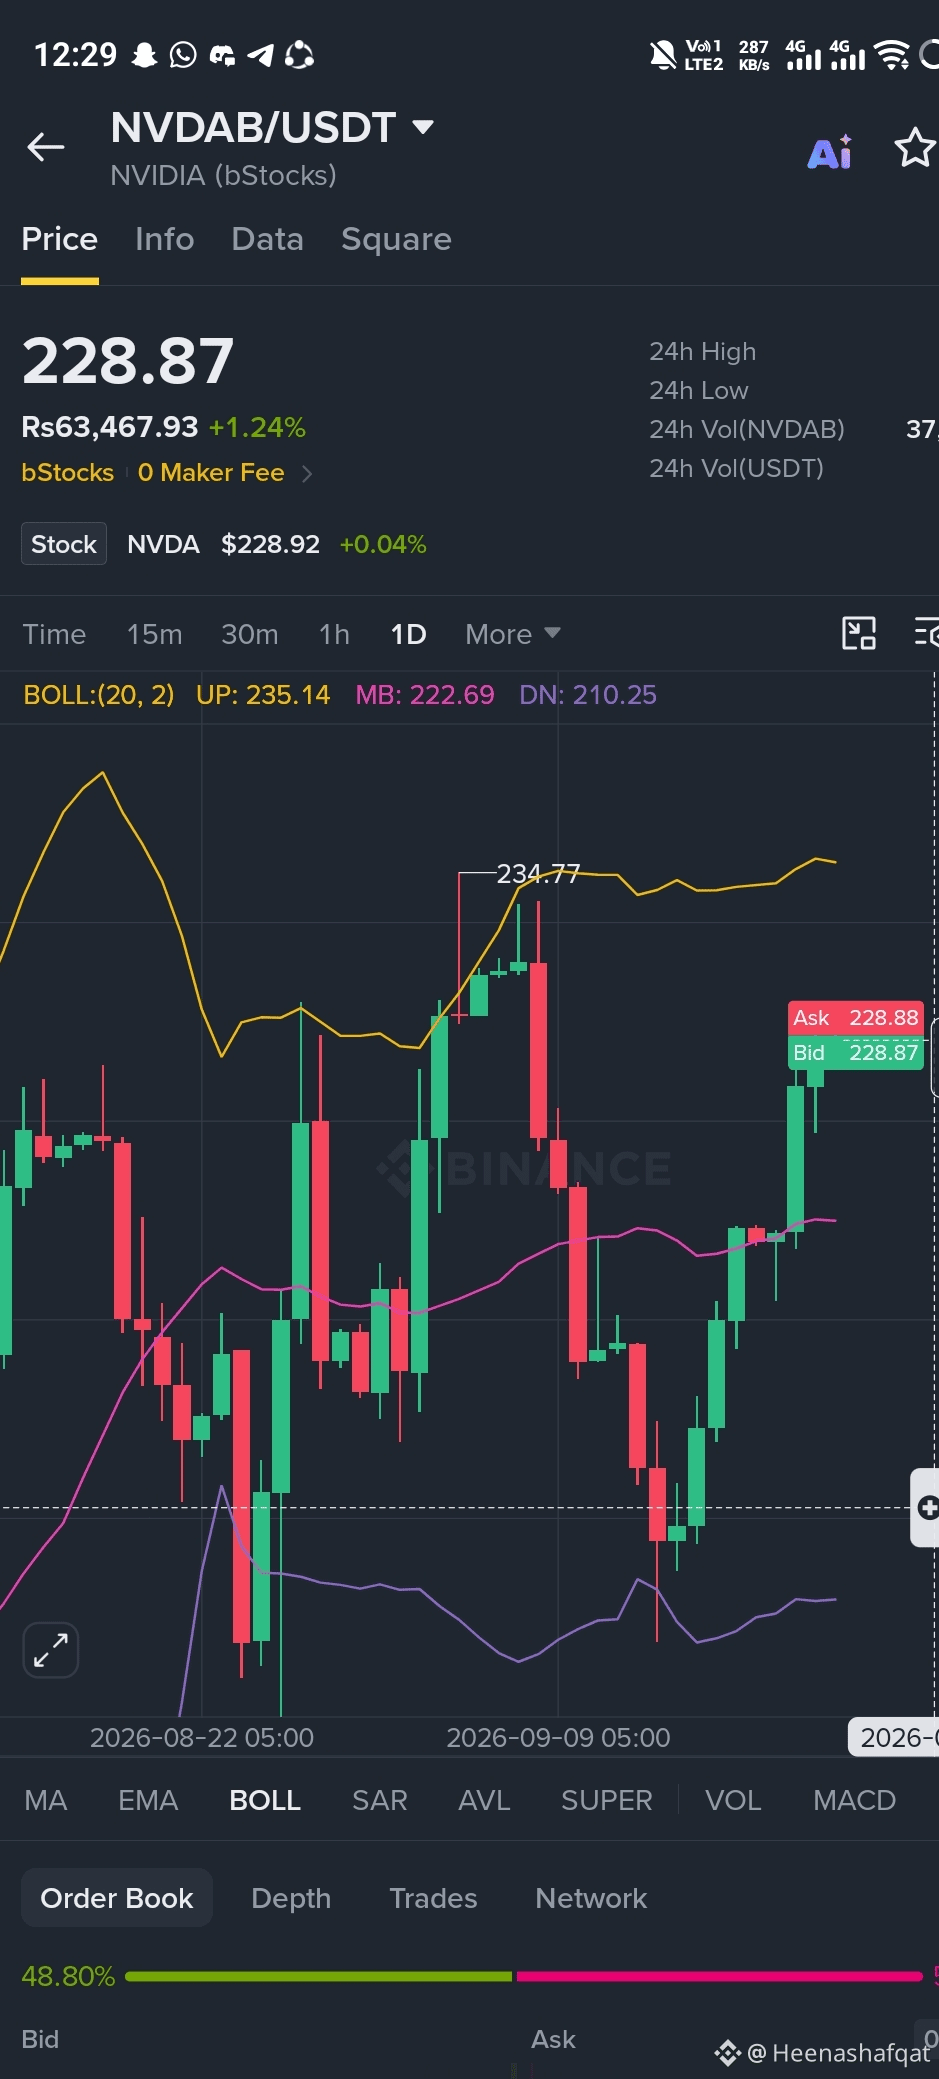Open the chart layout grid icon

pos(859,633)
